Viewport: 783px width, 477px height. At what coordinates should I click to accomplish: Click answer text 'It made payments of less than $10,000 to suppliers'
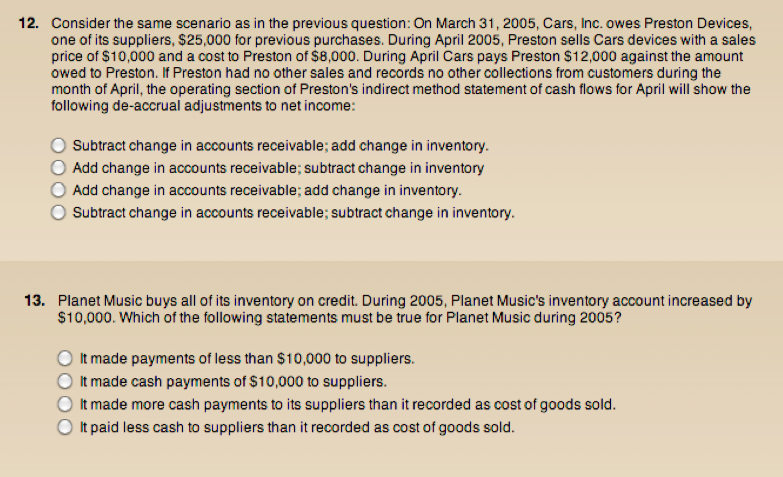click(247, 359)
